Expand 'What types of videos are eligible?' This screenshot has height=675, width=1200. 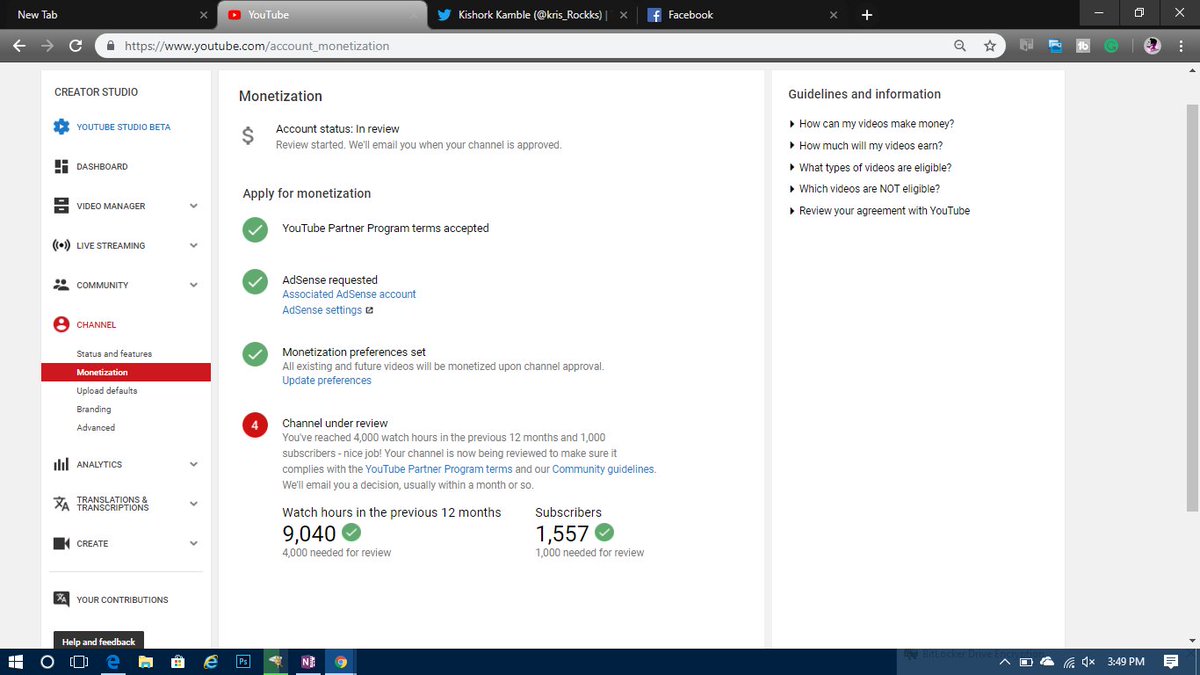click(x=870, y=168)
